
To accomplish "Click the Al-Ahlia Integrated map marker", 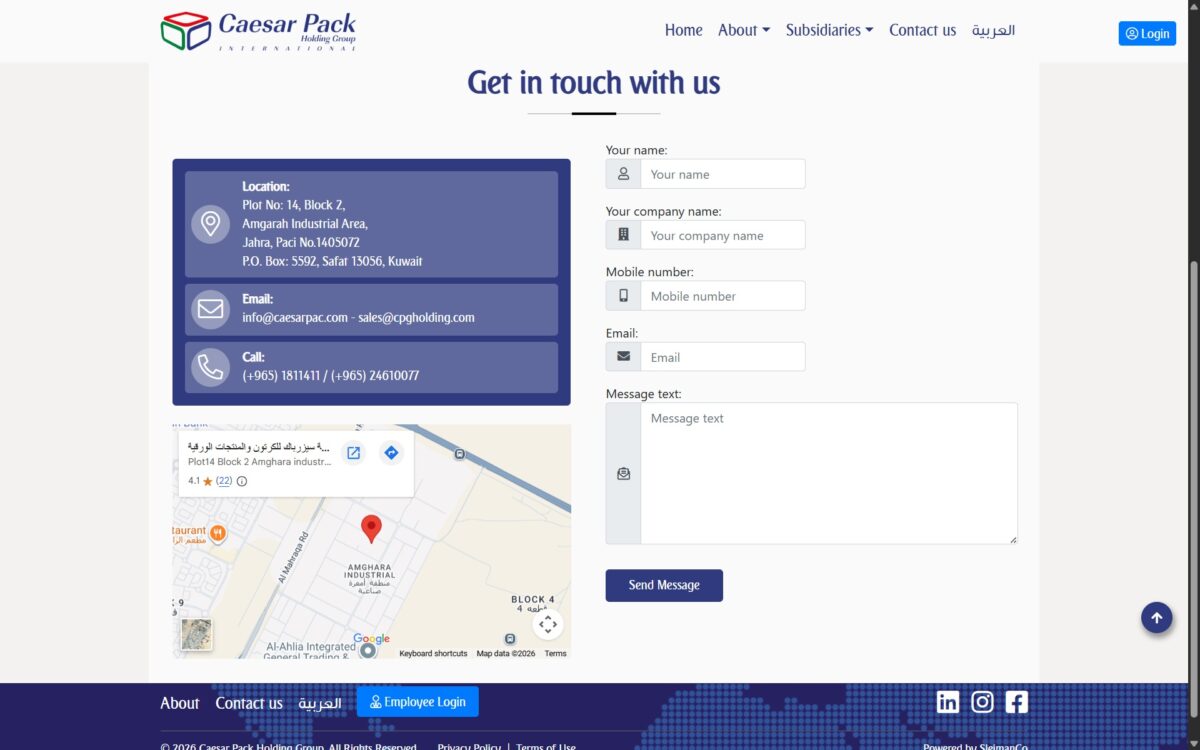I will (x=368, y=651).
